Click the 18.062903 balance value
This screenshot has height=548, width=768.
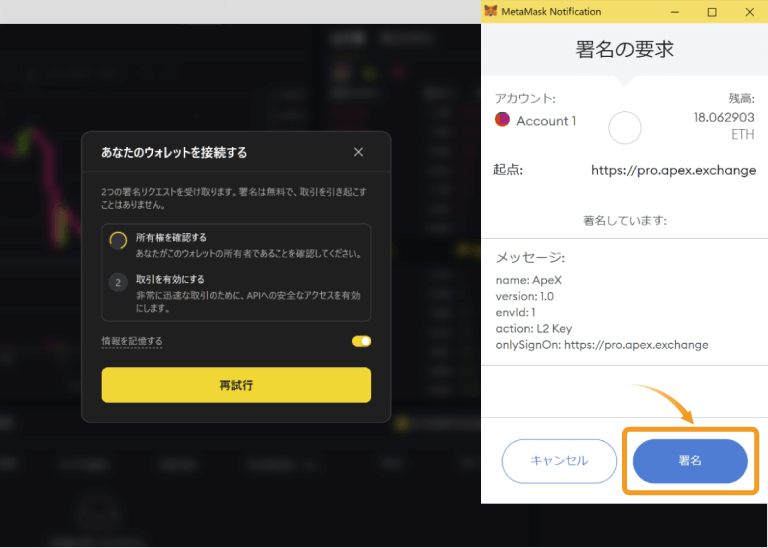[x=724, y=118]
